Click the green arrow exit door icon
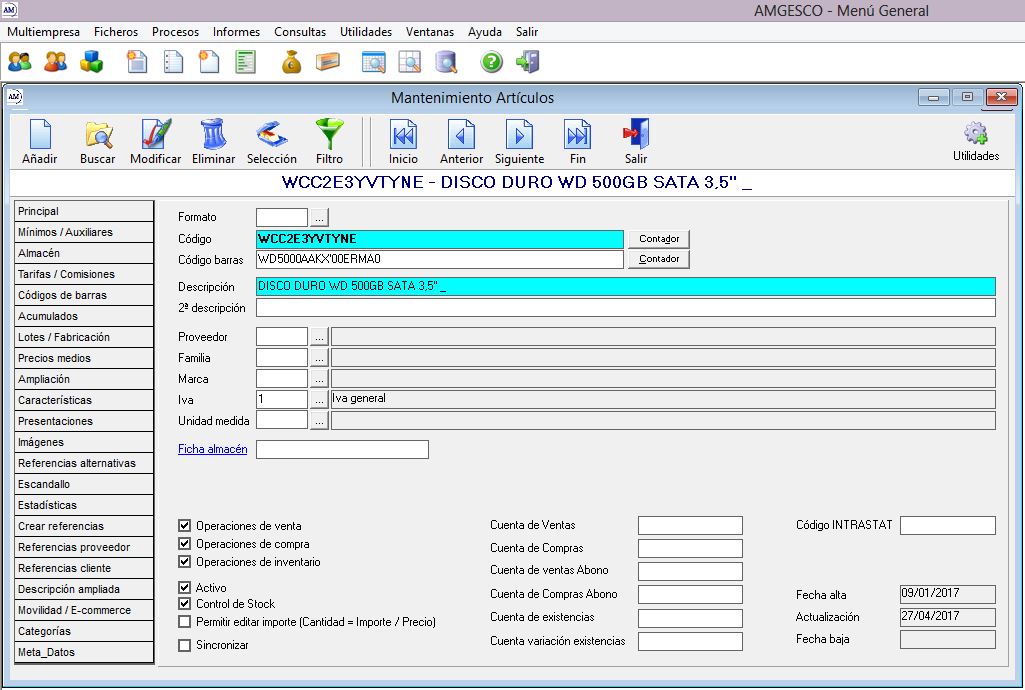1025x690 pixels. (528, 62)
